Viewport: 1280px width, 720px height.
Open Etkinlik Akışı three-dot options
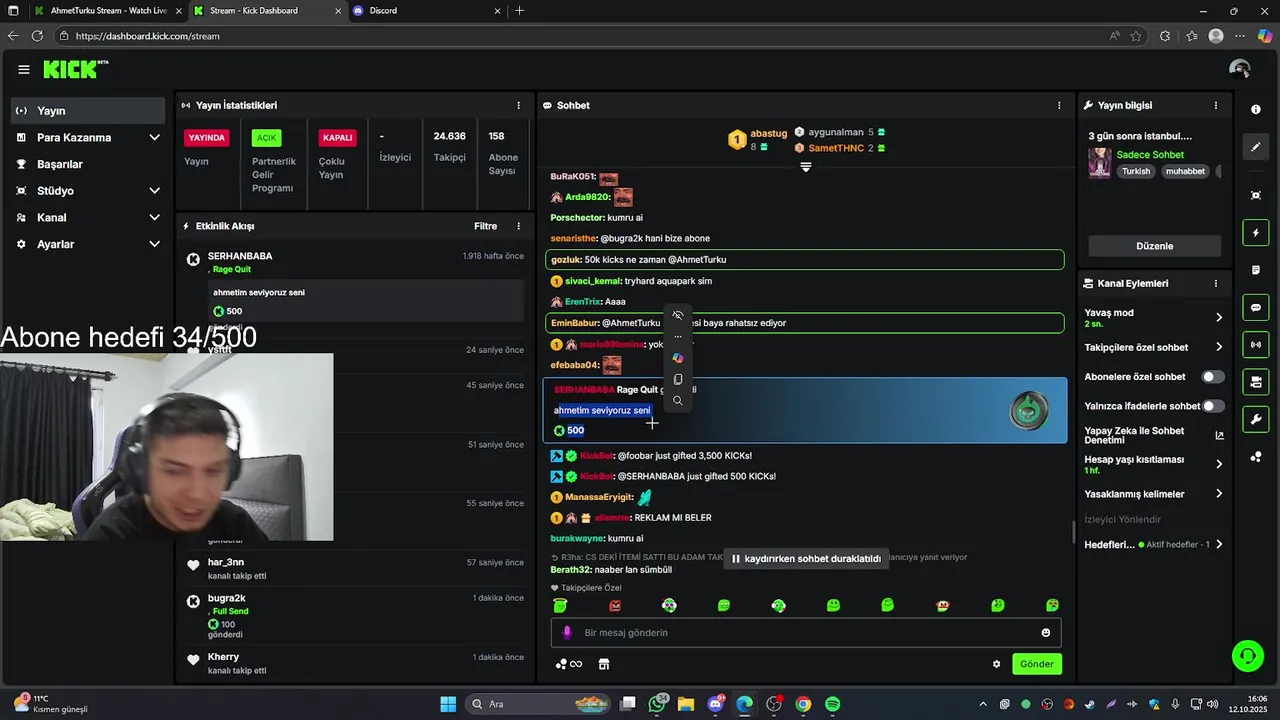point(518,226)
